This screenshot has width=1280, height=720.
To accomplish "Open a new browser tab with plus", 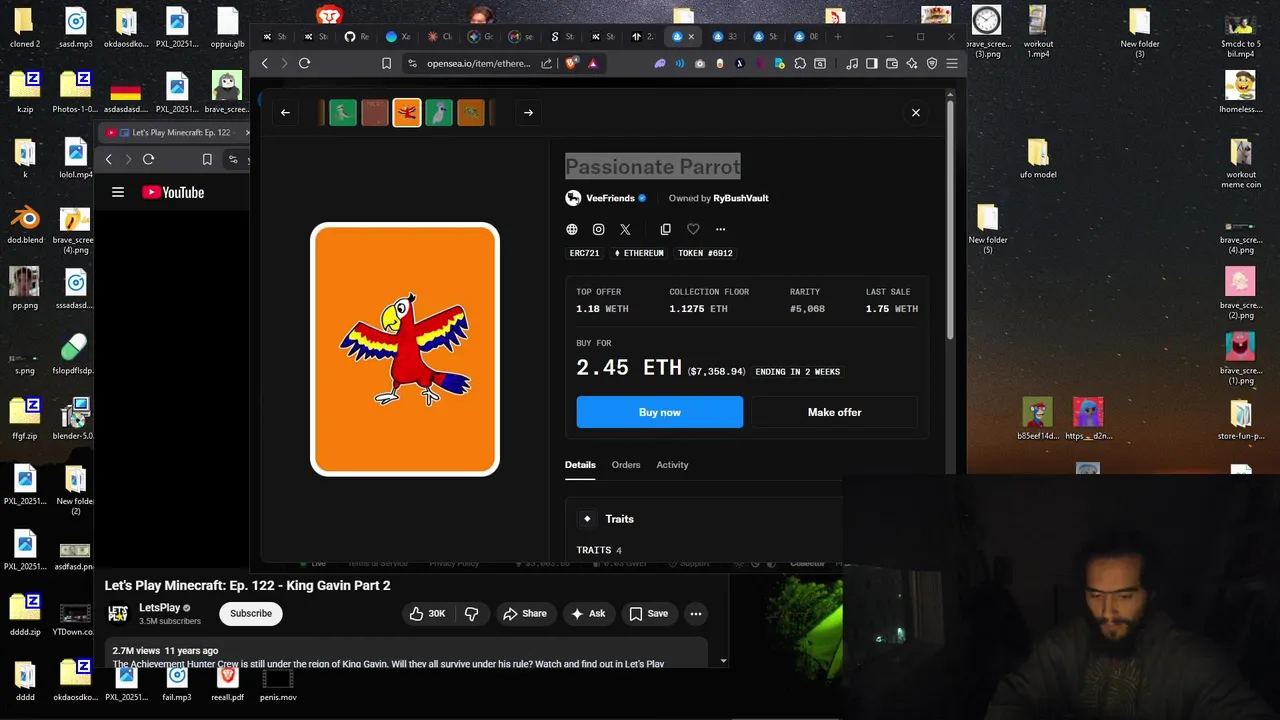I will click(838, 37).
